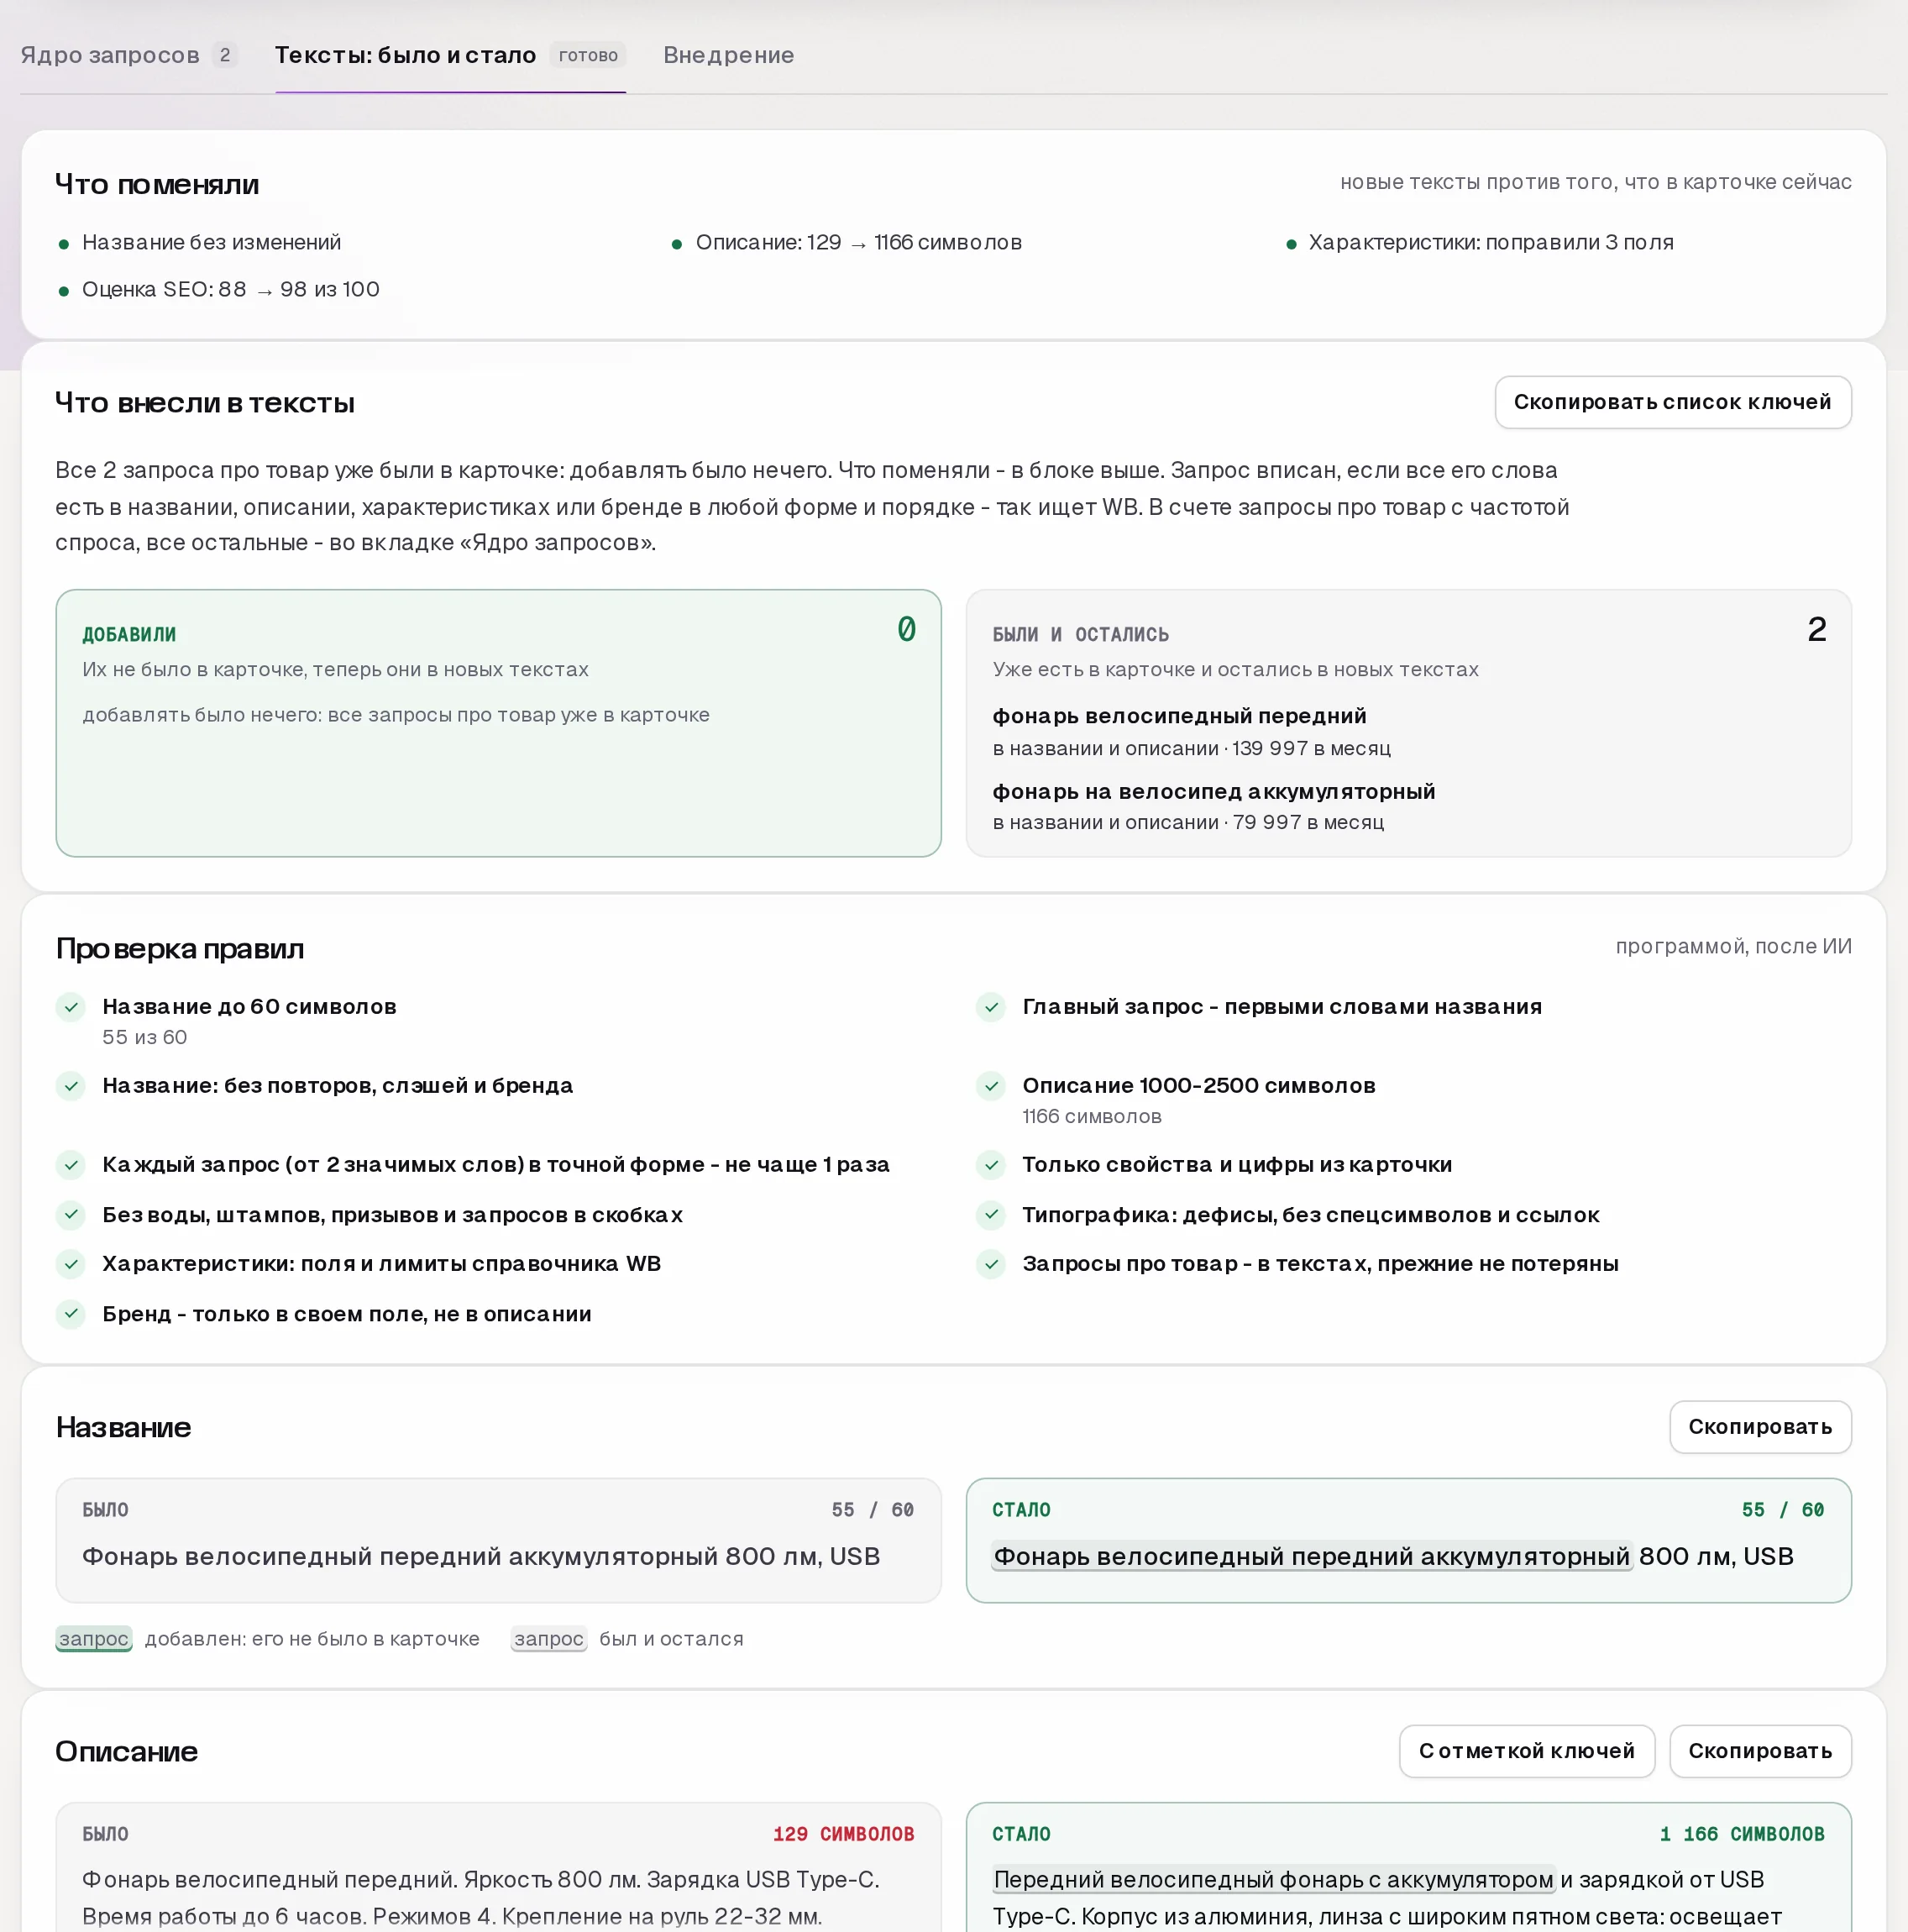1908x1932 pixels.
Task: Click checkmark for Запросы про товар - в текстах
Action: [x=991, y=1264]
